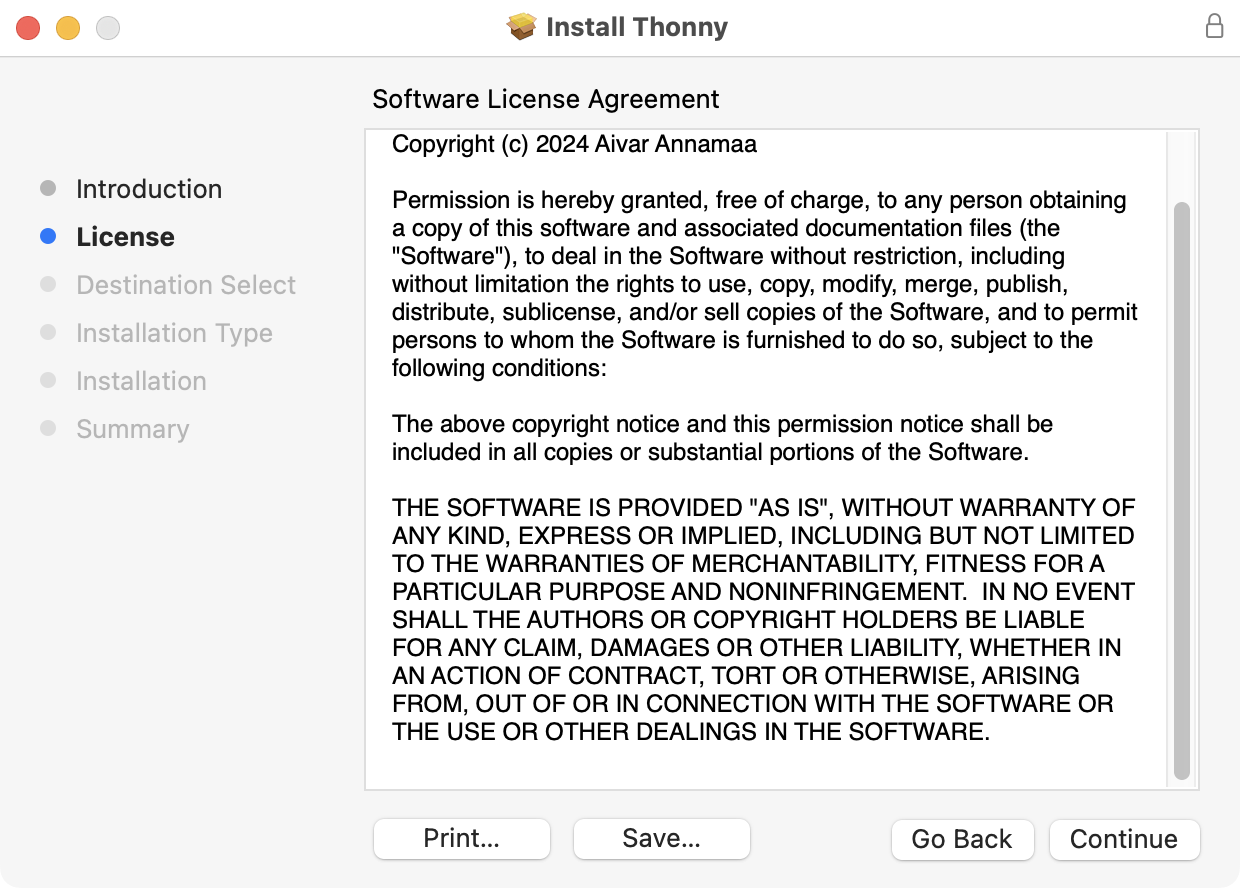1240x888 pixels.
Task: Click the license text scrollbar thumb
Action: [x=1182, y=490]
